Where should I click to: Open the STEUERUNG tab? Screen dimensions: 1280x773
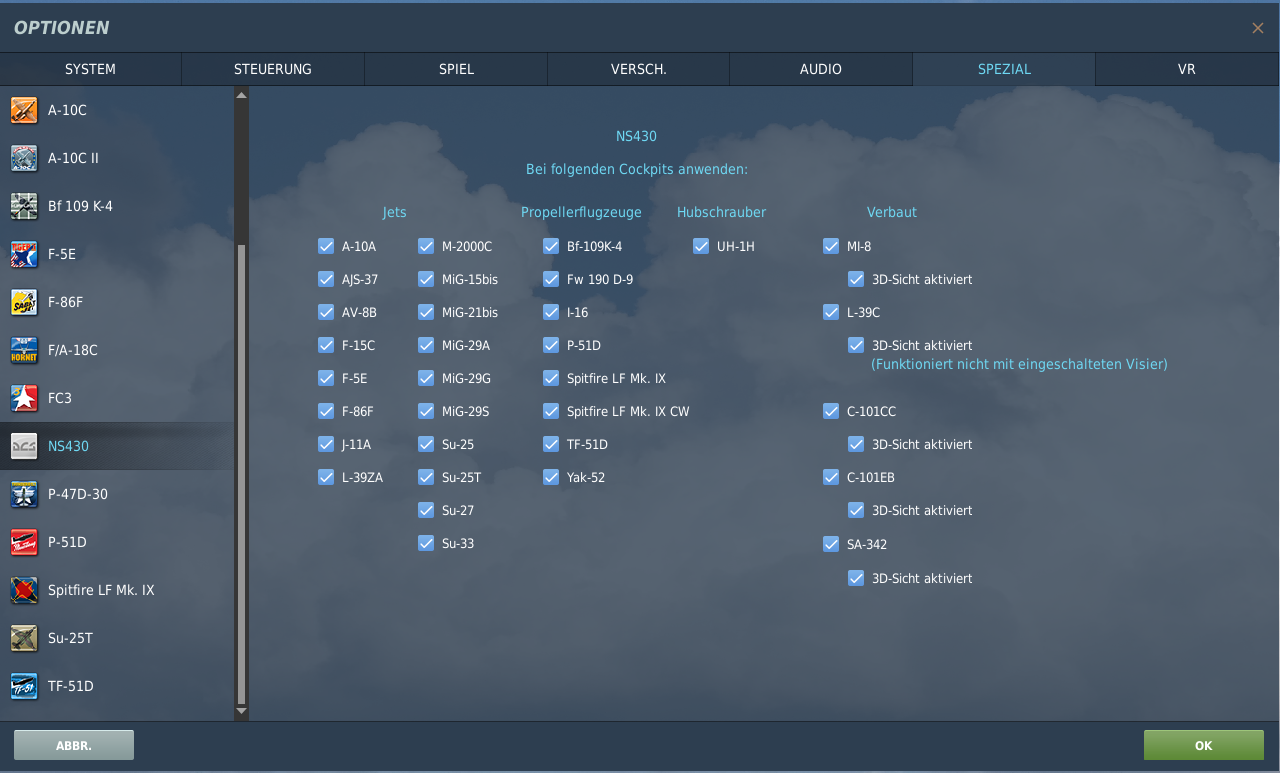(273, 69)
